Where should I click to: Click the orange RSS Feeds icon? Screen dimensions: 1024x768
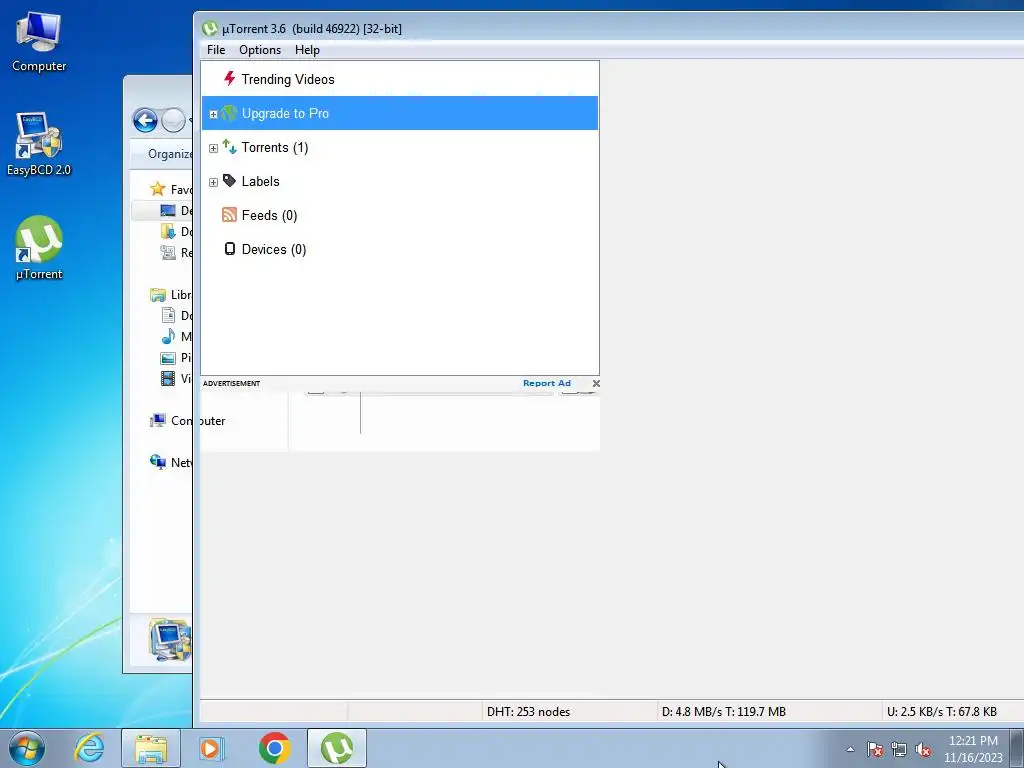tap(229, 215)
